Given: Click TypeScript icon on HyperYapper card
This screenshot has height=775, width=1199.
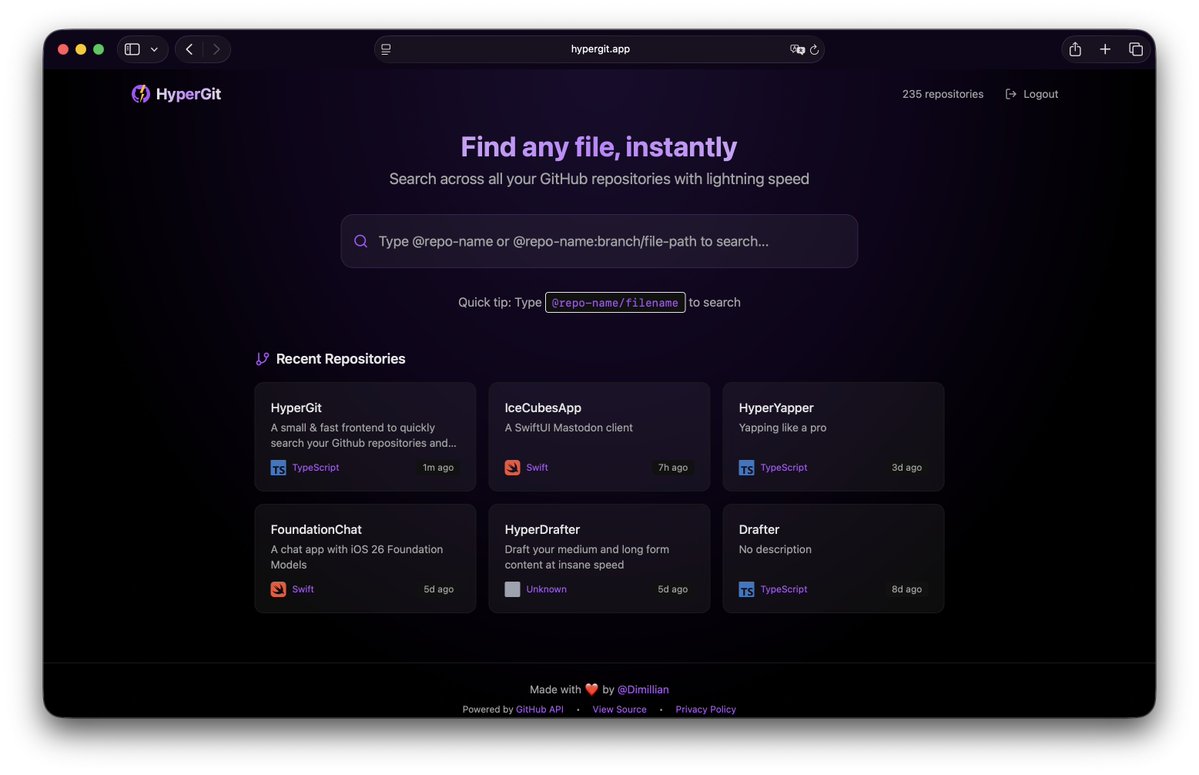Looking at the screenshot, I should (x=746, y=468).
